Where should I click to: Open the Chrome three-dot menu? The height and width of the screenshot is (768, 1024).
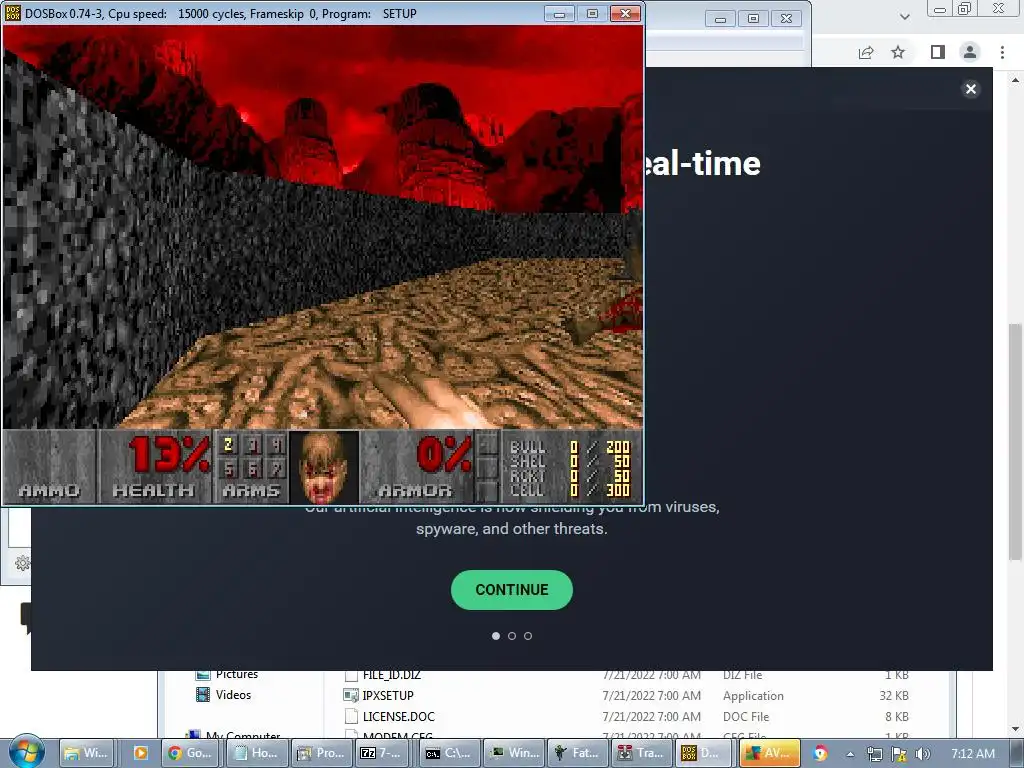point(1002,52)
